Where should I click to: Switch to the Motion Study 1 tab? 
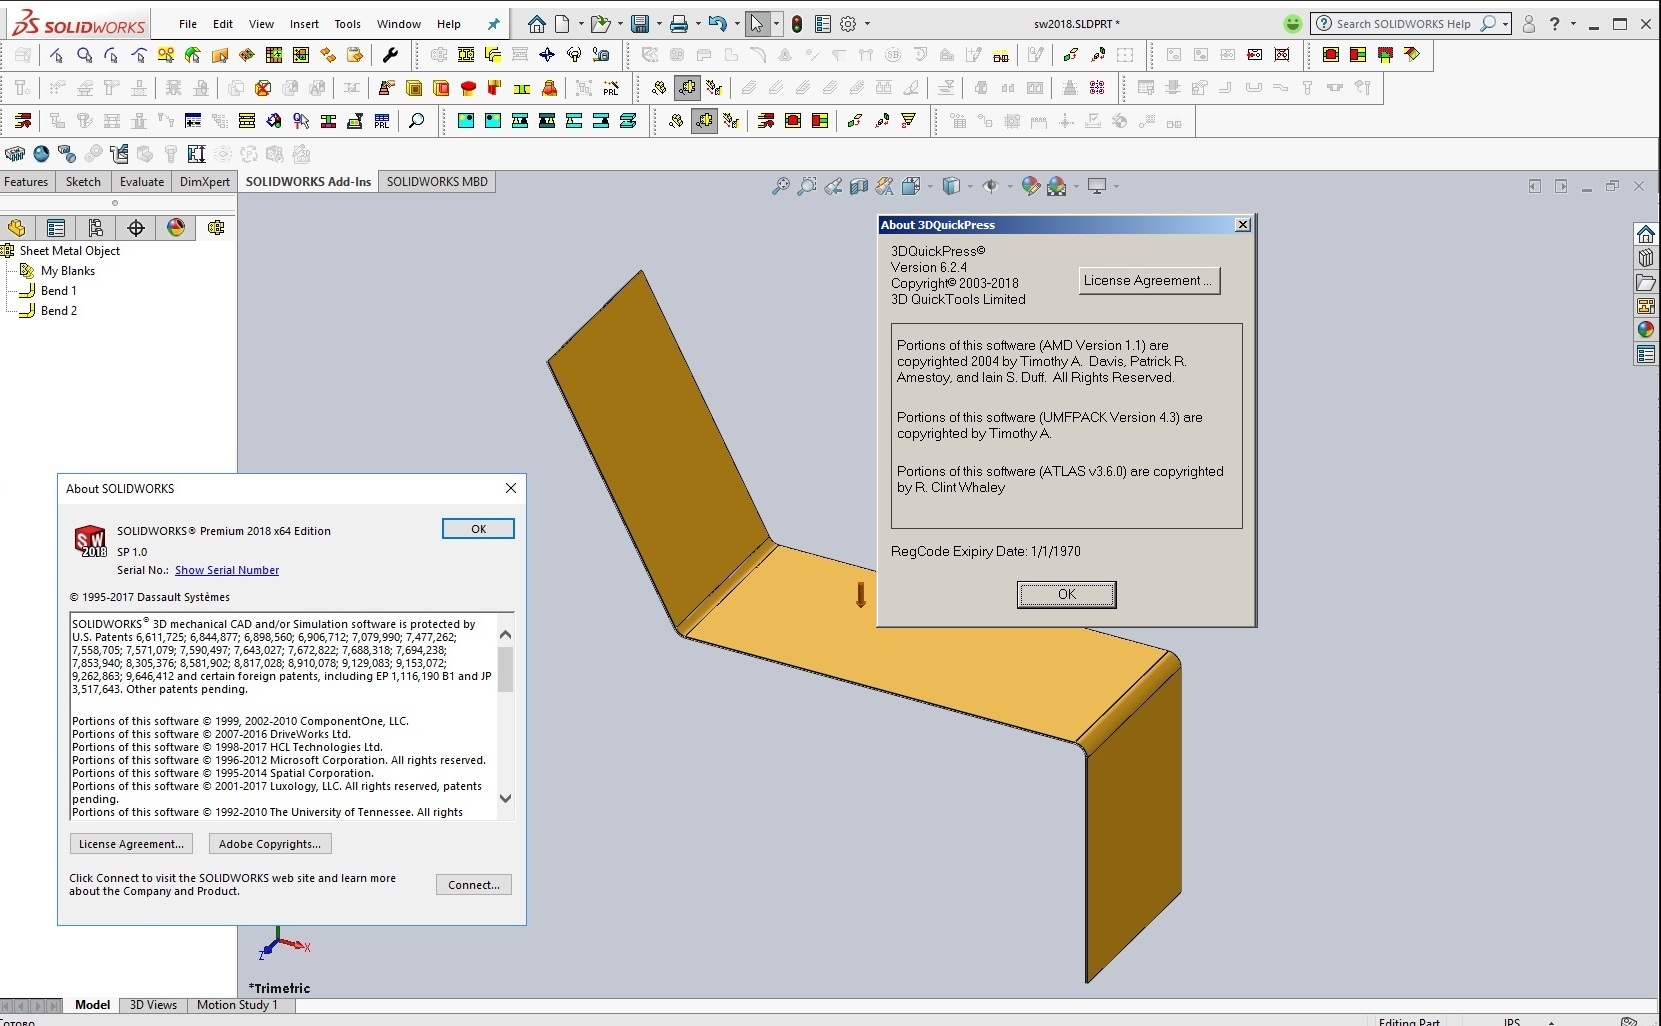237,1005
